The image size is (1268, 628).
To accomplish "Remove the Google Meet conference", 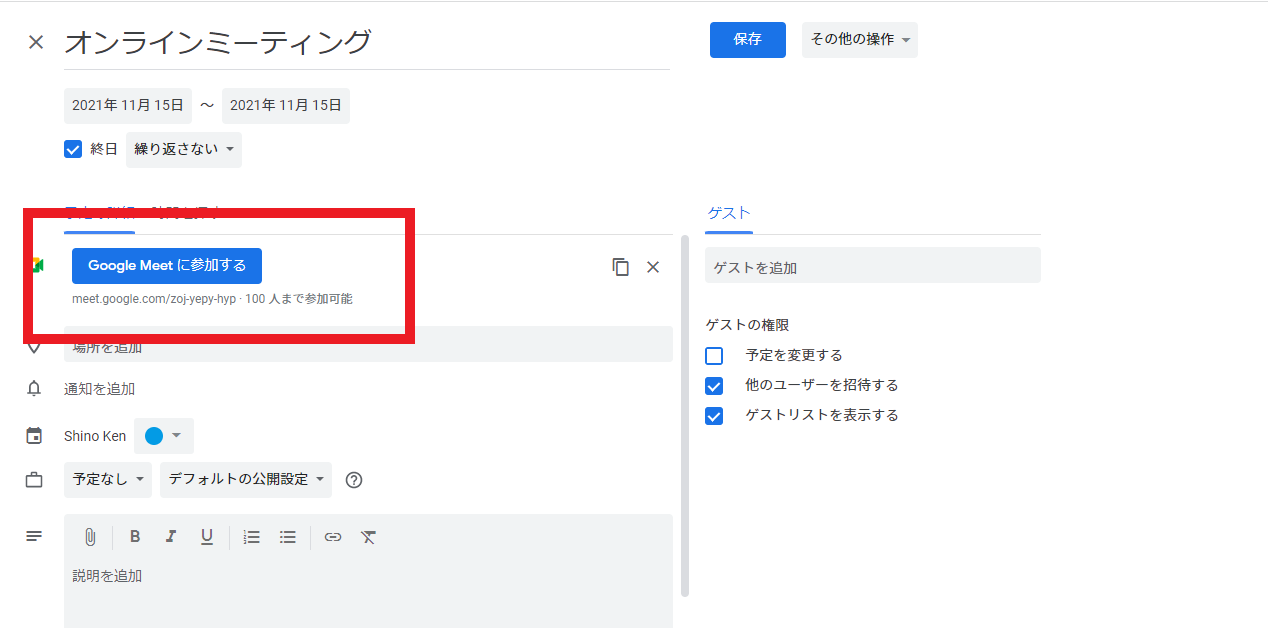I will (x=653, y=267).
